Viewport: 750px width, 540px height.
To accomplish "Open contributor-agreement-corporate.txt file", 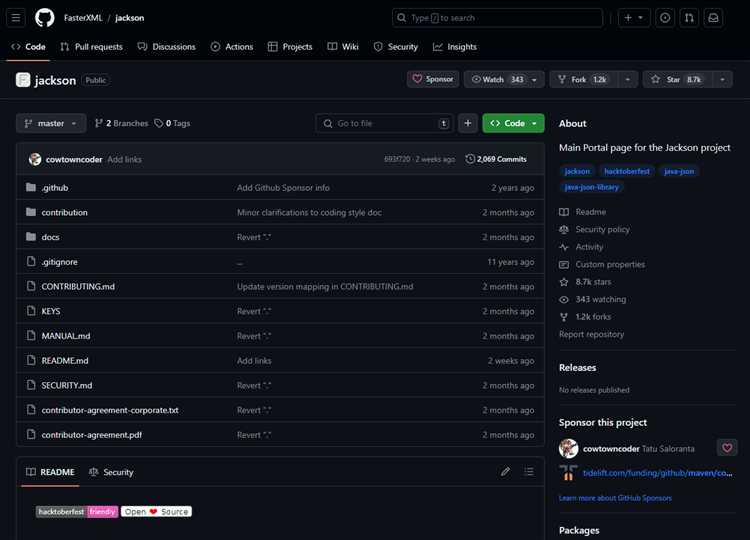I will coord(110,410).
